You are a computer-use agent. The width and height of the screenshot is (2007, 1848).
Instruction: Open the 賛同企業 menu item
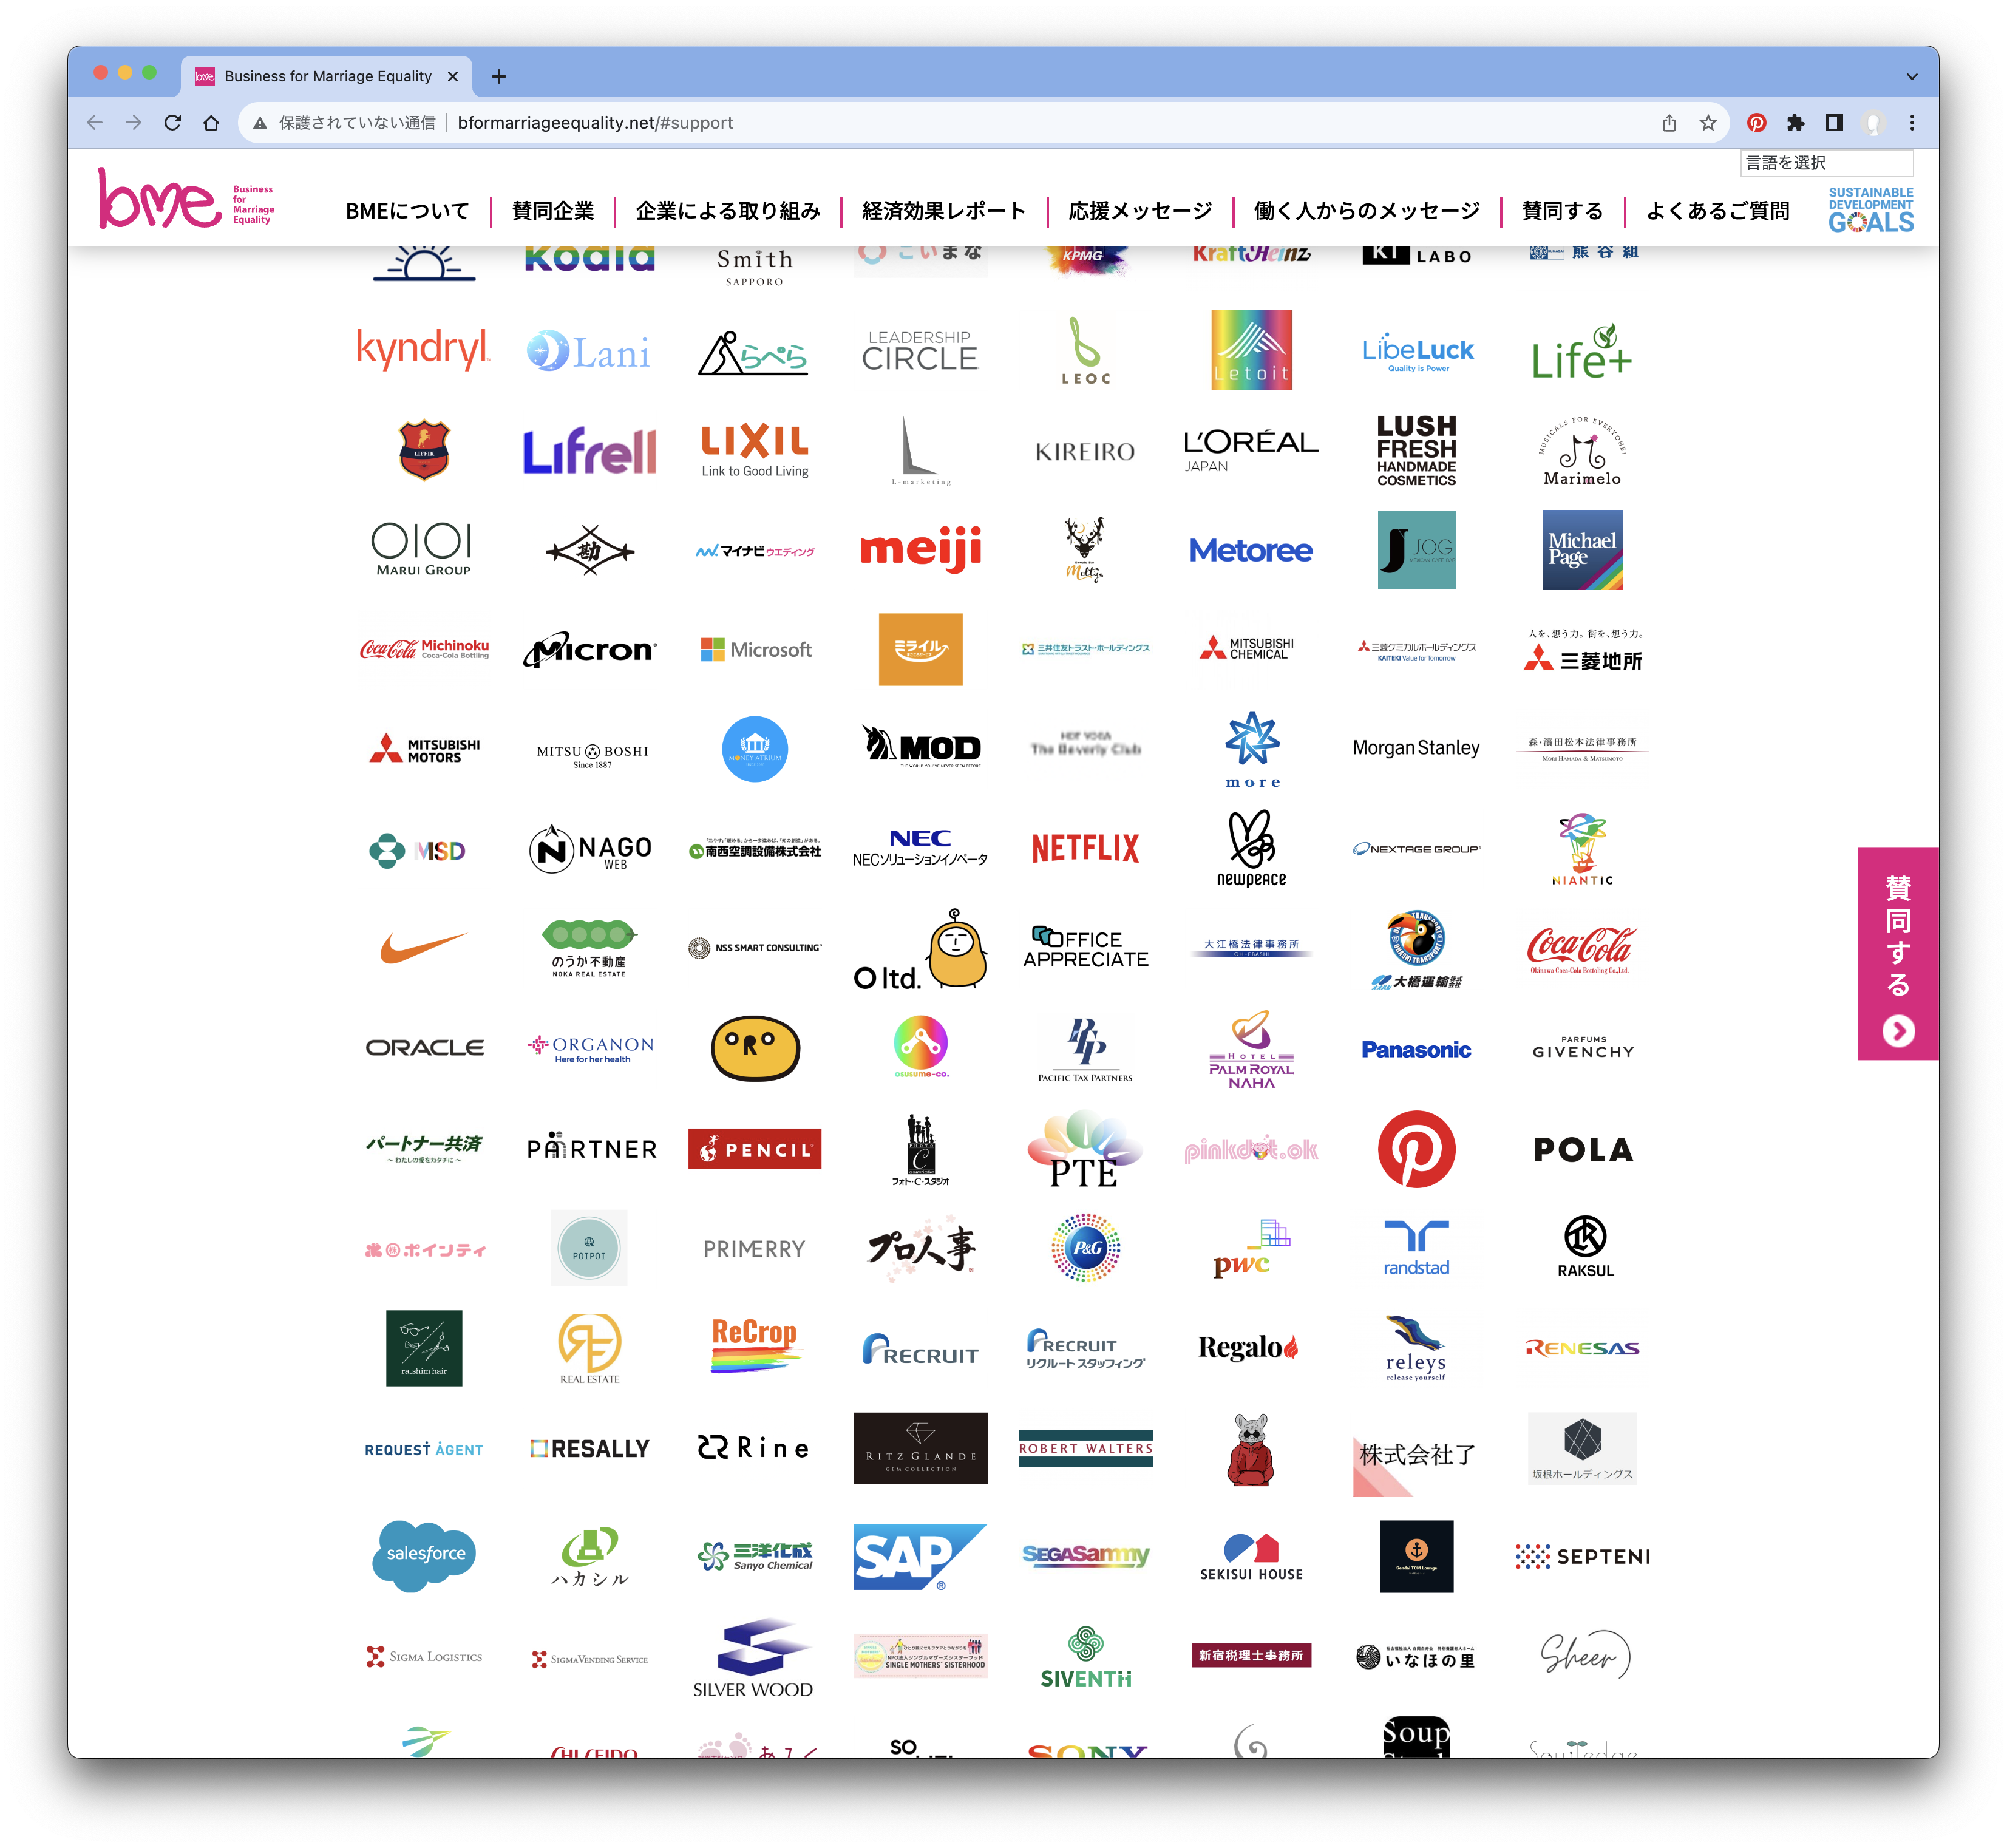(553, 211)
